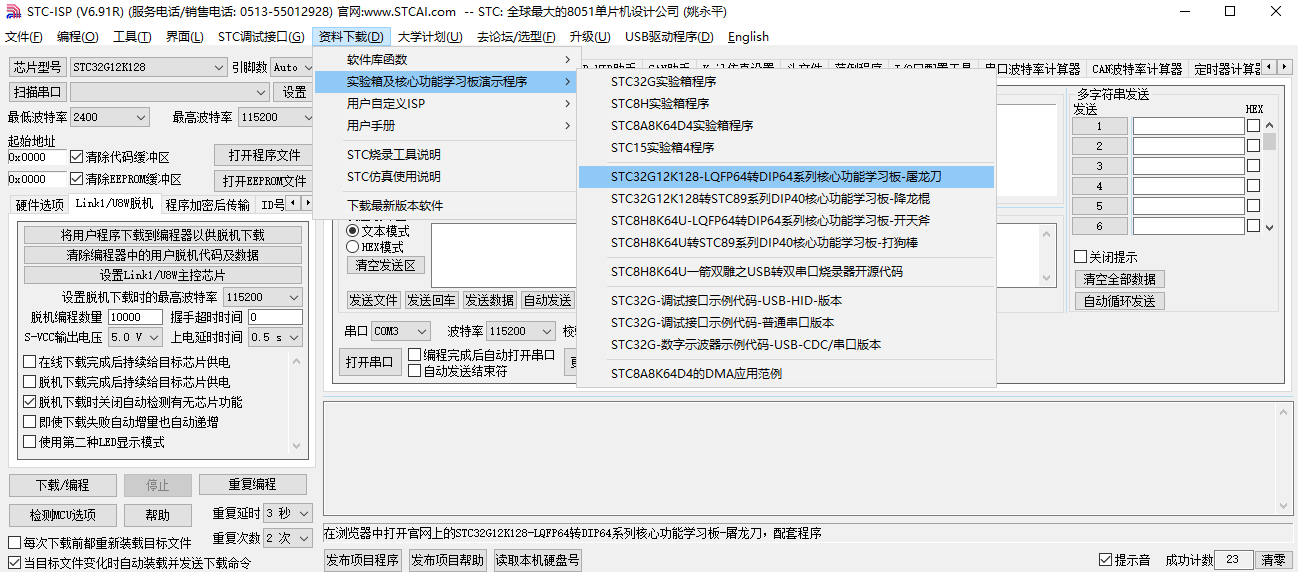Click the 读取本机硬盘号 button
Screen dimensions: 1298x572
click(x=538, y=560)
